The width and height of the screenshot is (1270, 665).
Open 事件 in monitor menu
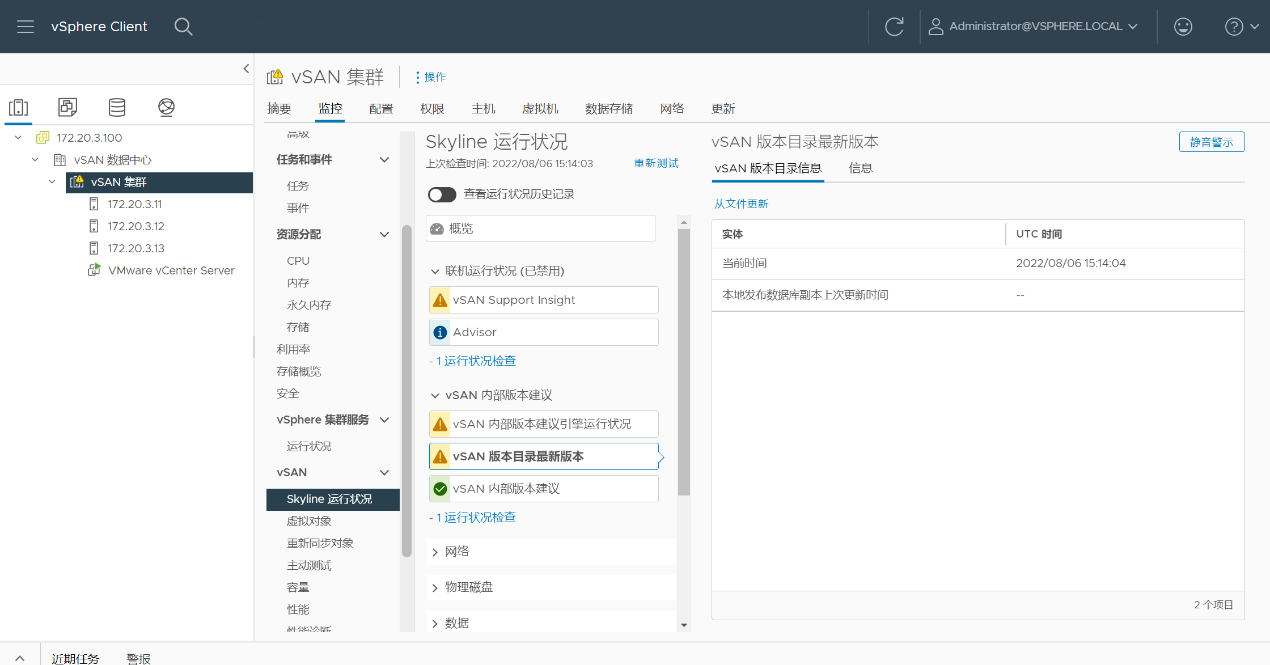click(x=298, y=208)
